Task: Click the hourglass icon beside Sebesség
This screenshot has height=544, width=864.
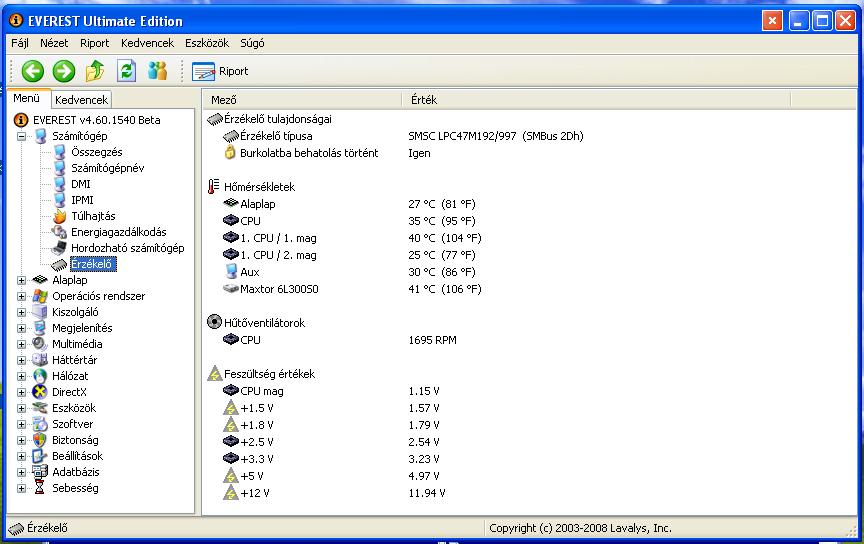Action: point(40,488)
